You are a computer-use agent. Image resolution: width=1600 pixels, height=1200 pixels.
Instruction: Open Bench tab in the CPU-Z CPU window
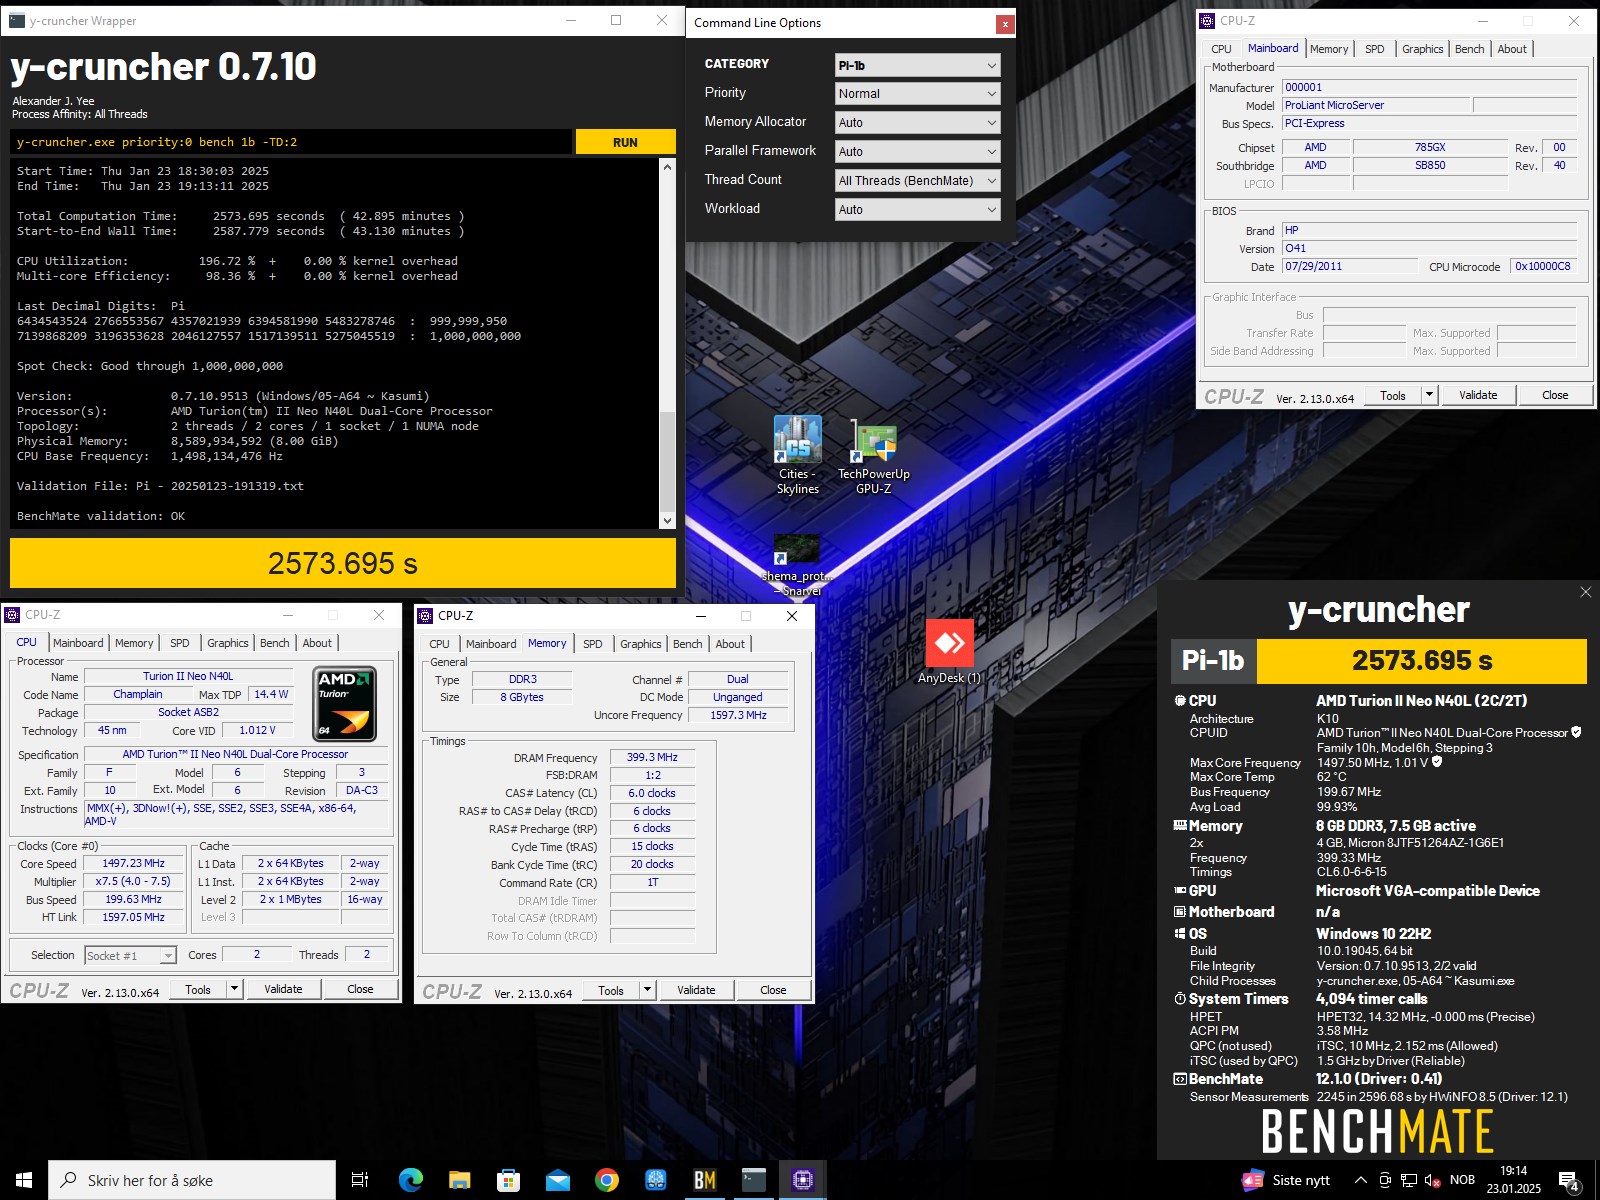point(275,643)
